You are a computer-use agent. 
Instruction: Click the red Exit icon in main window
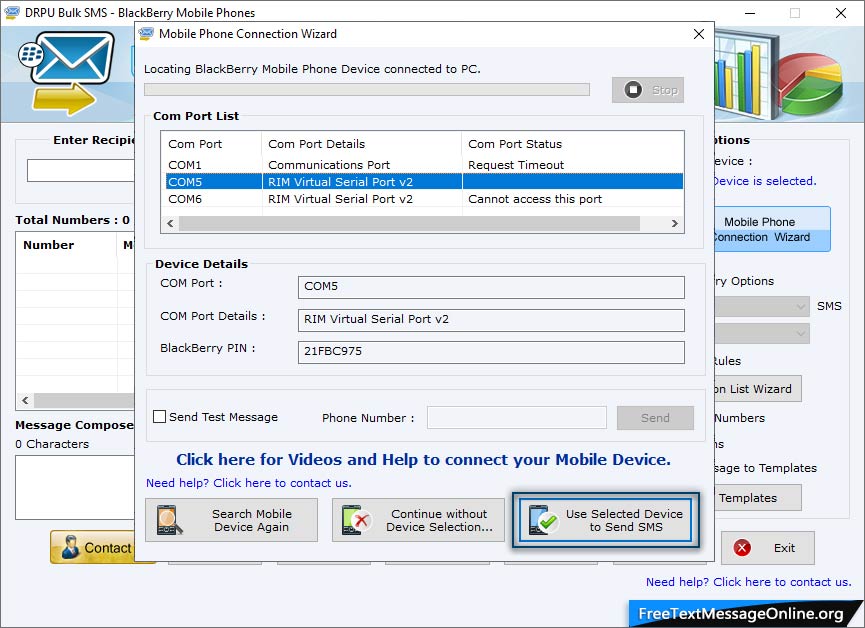tap(742, 547)
